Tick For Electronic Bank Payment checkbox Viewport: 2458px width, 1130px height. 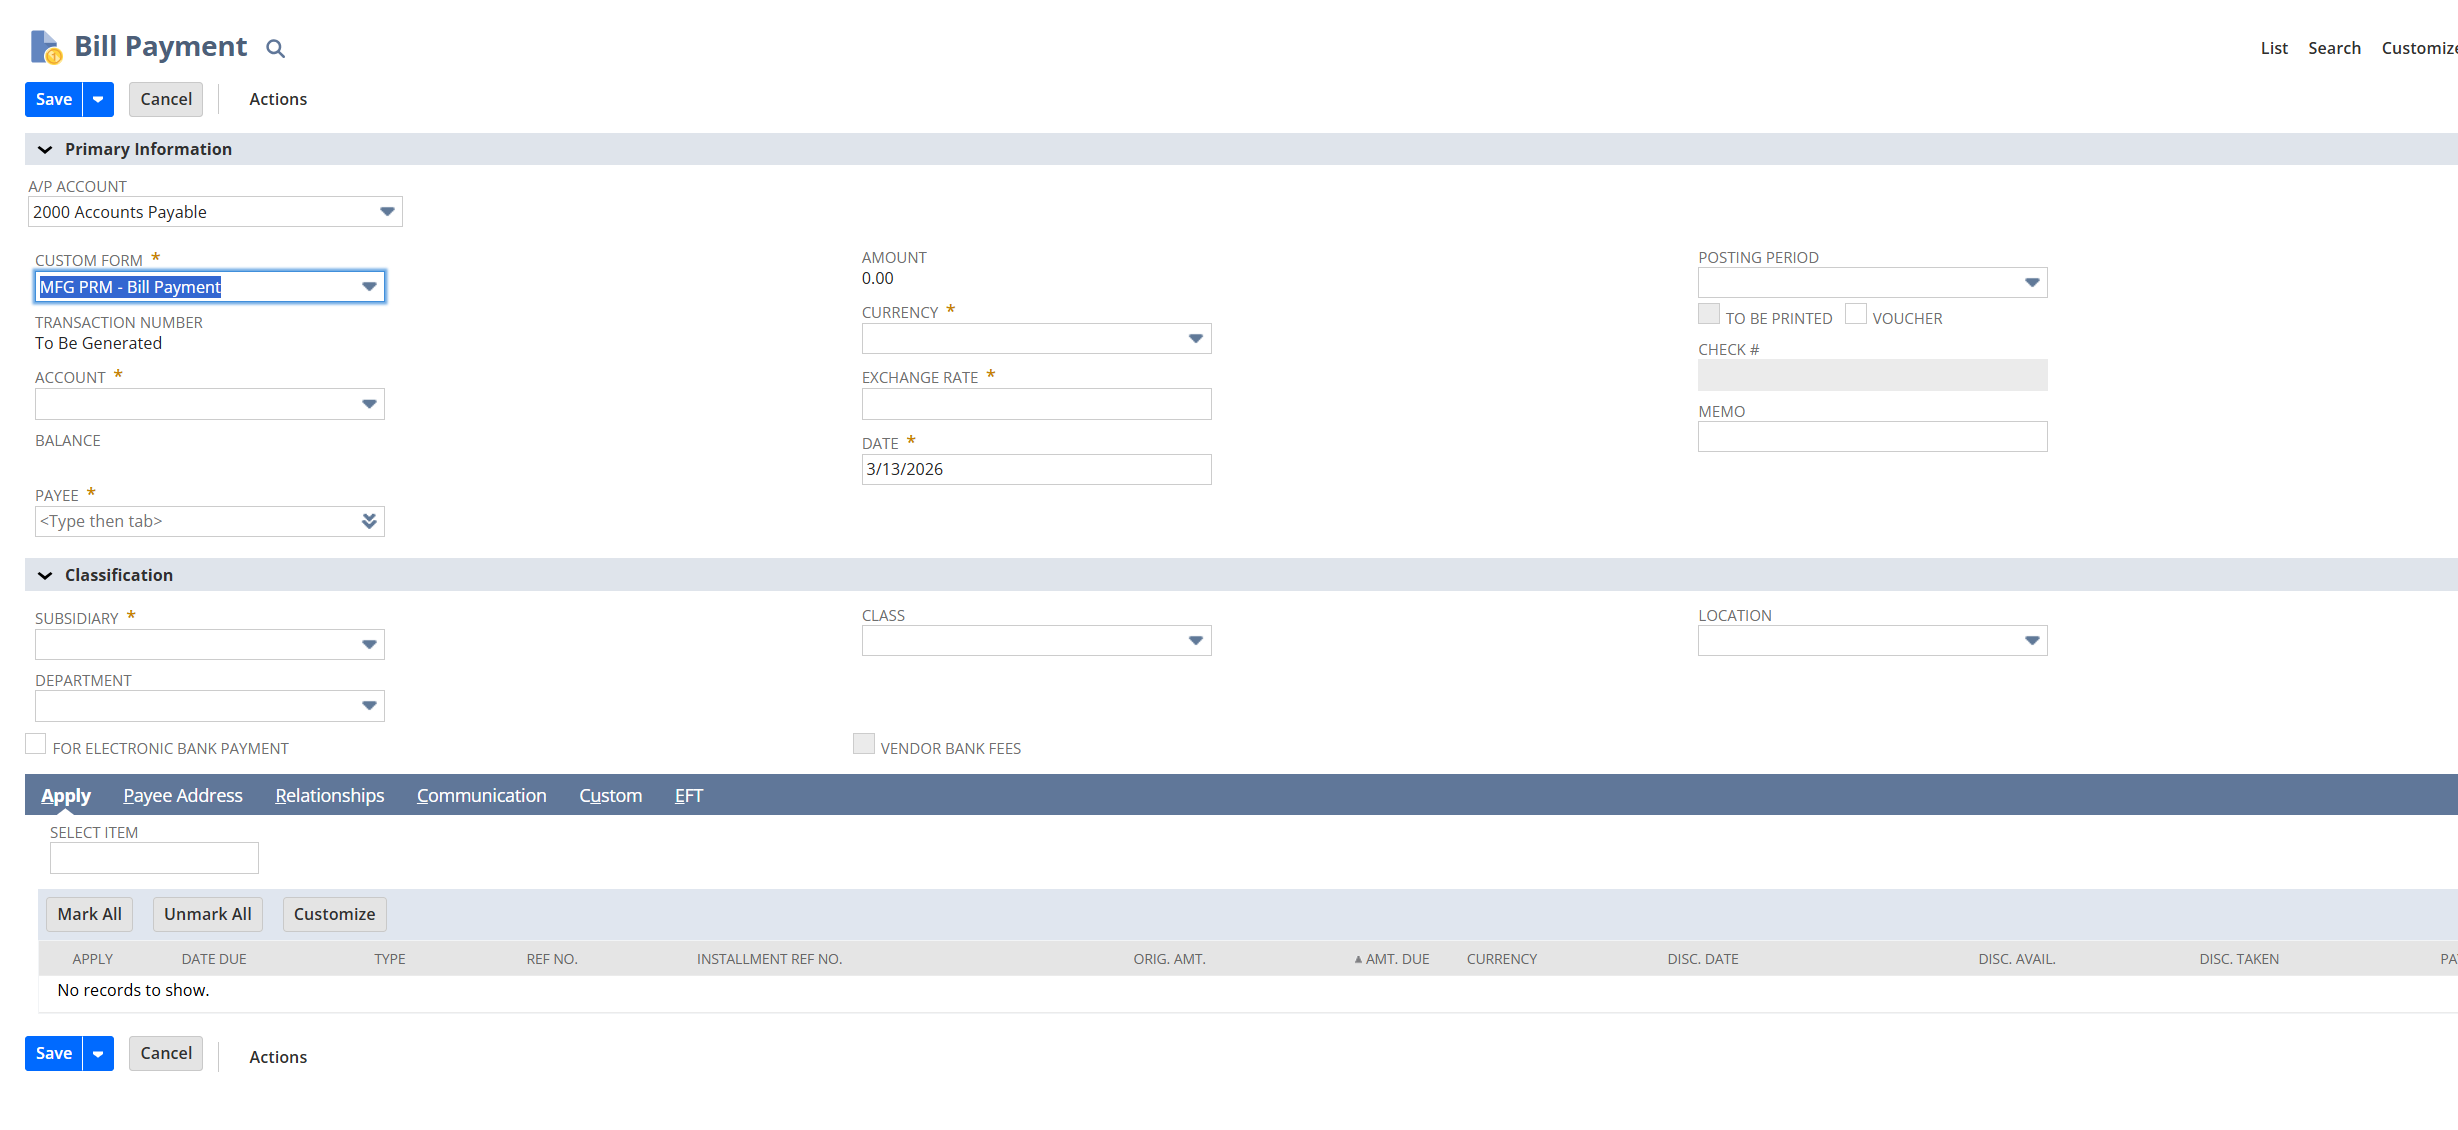[36, 745]
